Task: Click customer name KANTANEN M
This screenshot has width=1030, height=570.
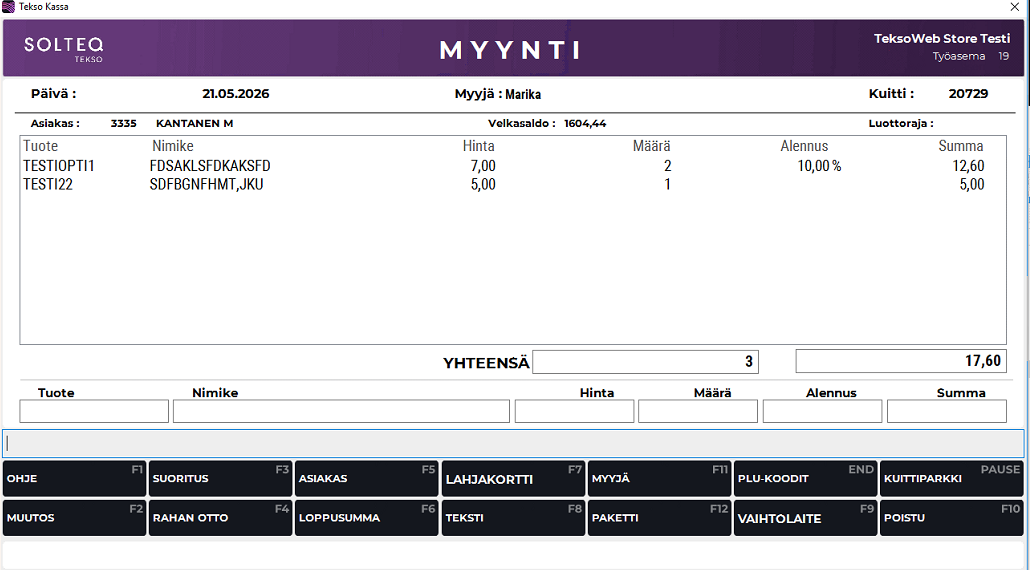Action: pyautogui.click(x=194, y=123)
